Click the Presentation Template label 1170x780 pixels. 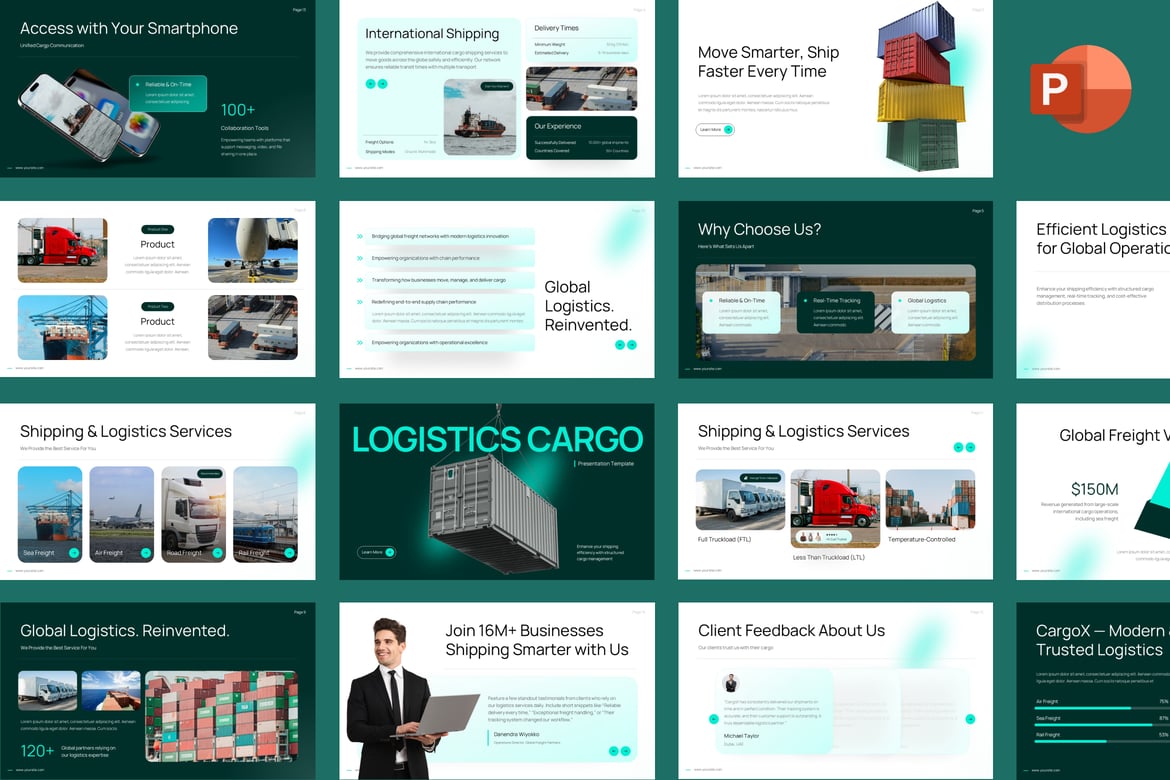[606, 464]
